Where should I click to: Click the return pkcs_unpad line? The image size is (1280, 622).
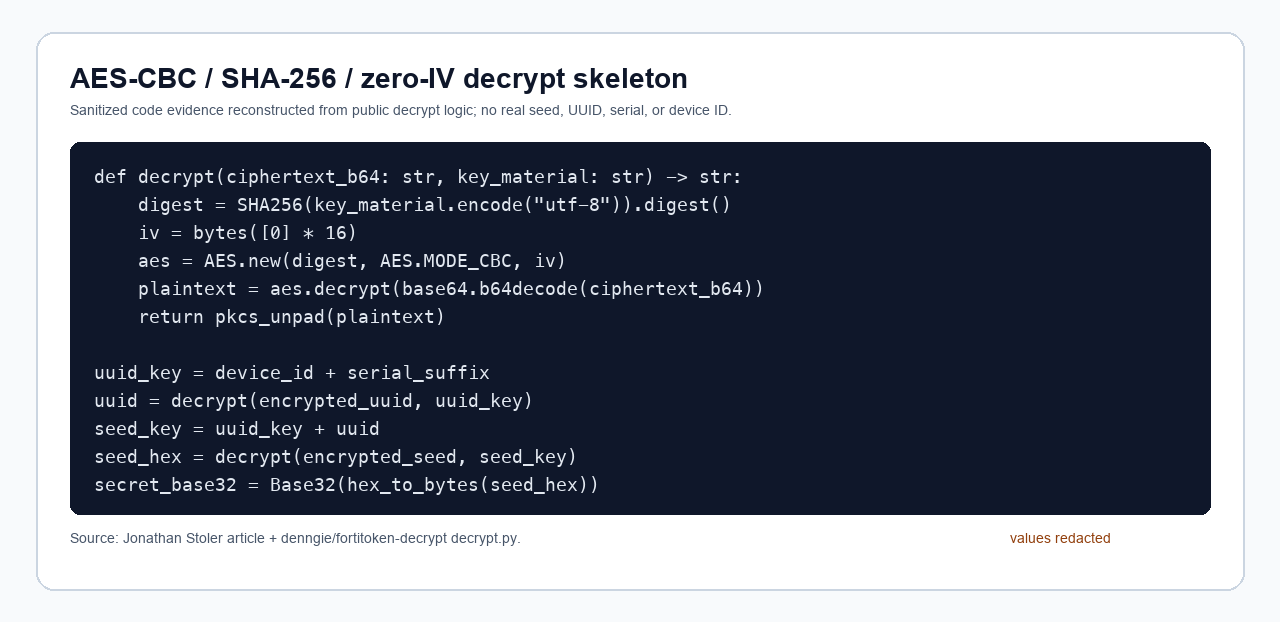[x=292, y=317]
